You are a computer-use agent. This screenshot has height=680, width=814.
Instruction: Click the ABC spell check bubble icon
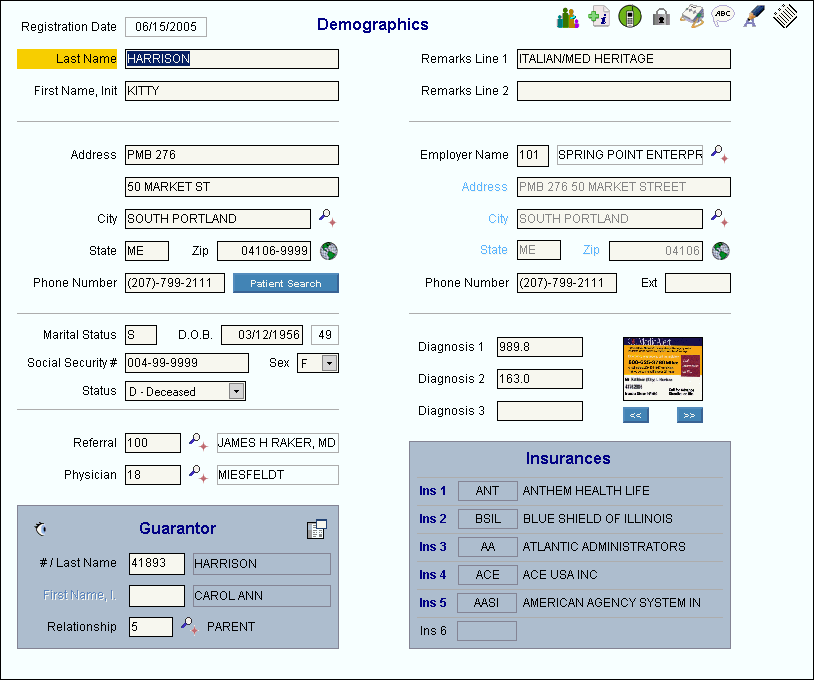click(723, 16)
